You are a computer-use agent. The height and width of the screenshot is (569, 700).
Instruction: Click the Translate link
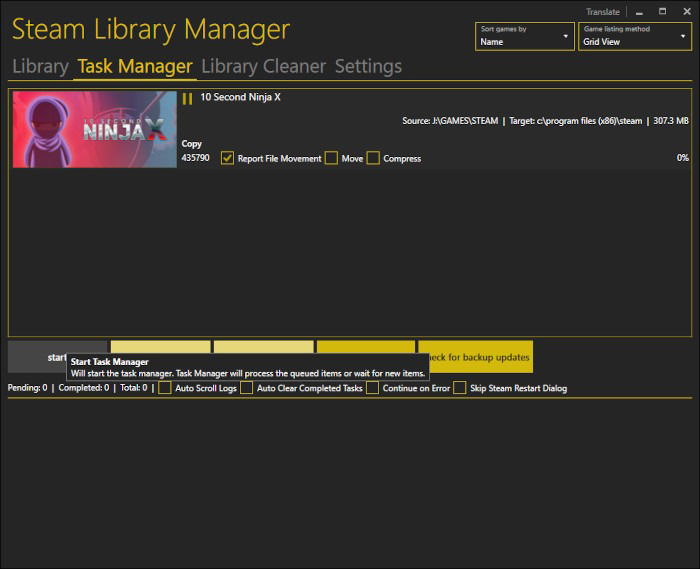coord(603,12)
